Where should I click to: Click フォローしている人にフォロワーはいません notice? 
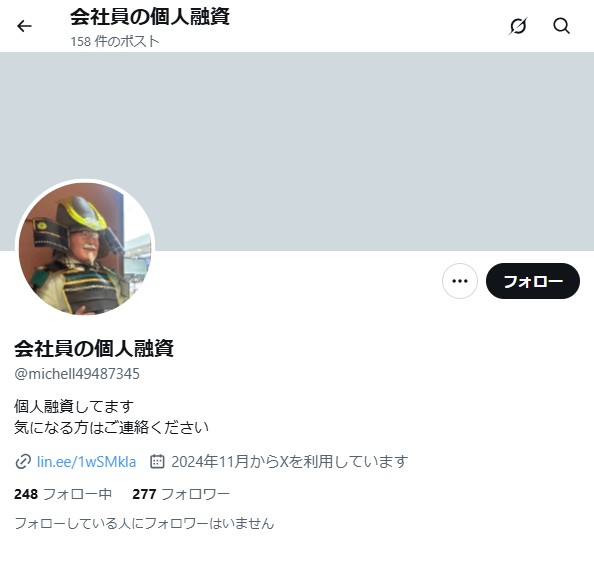[144, 523]
